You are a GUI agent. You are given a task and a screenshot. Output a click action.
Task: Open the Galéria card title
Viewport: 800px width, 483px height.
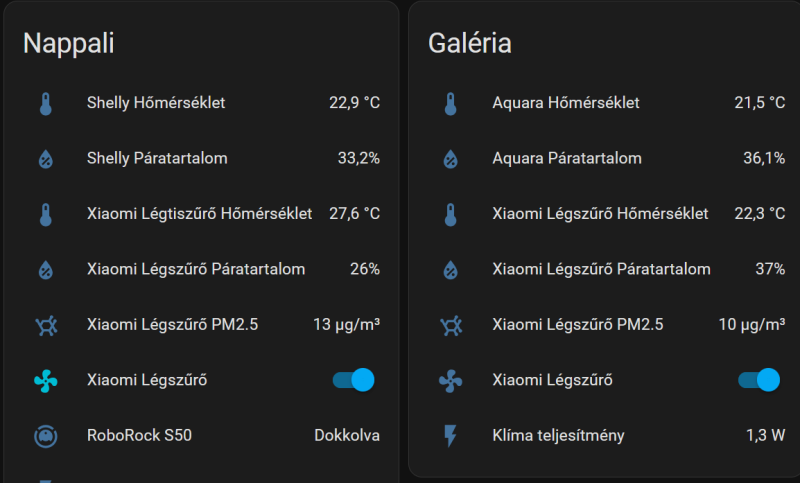click(469, 43)
